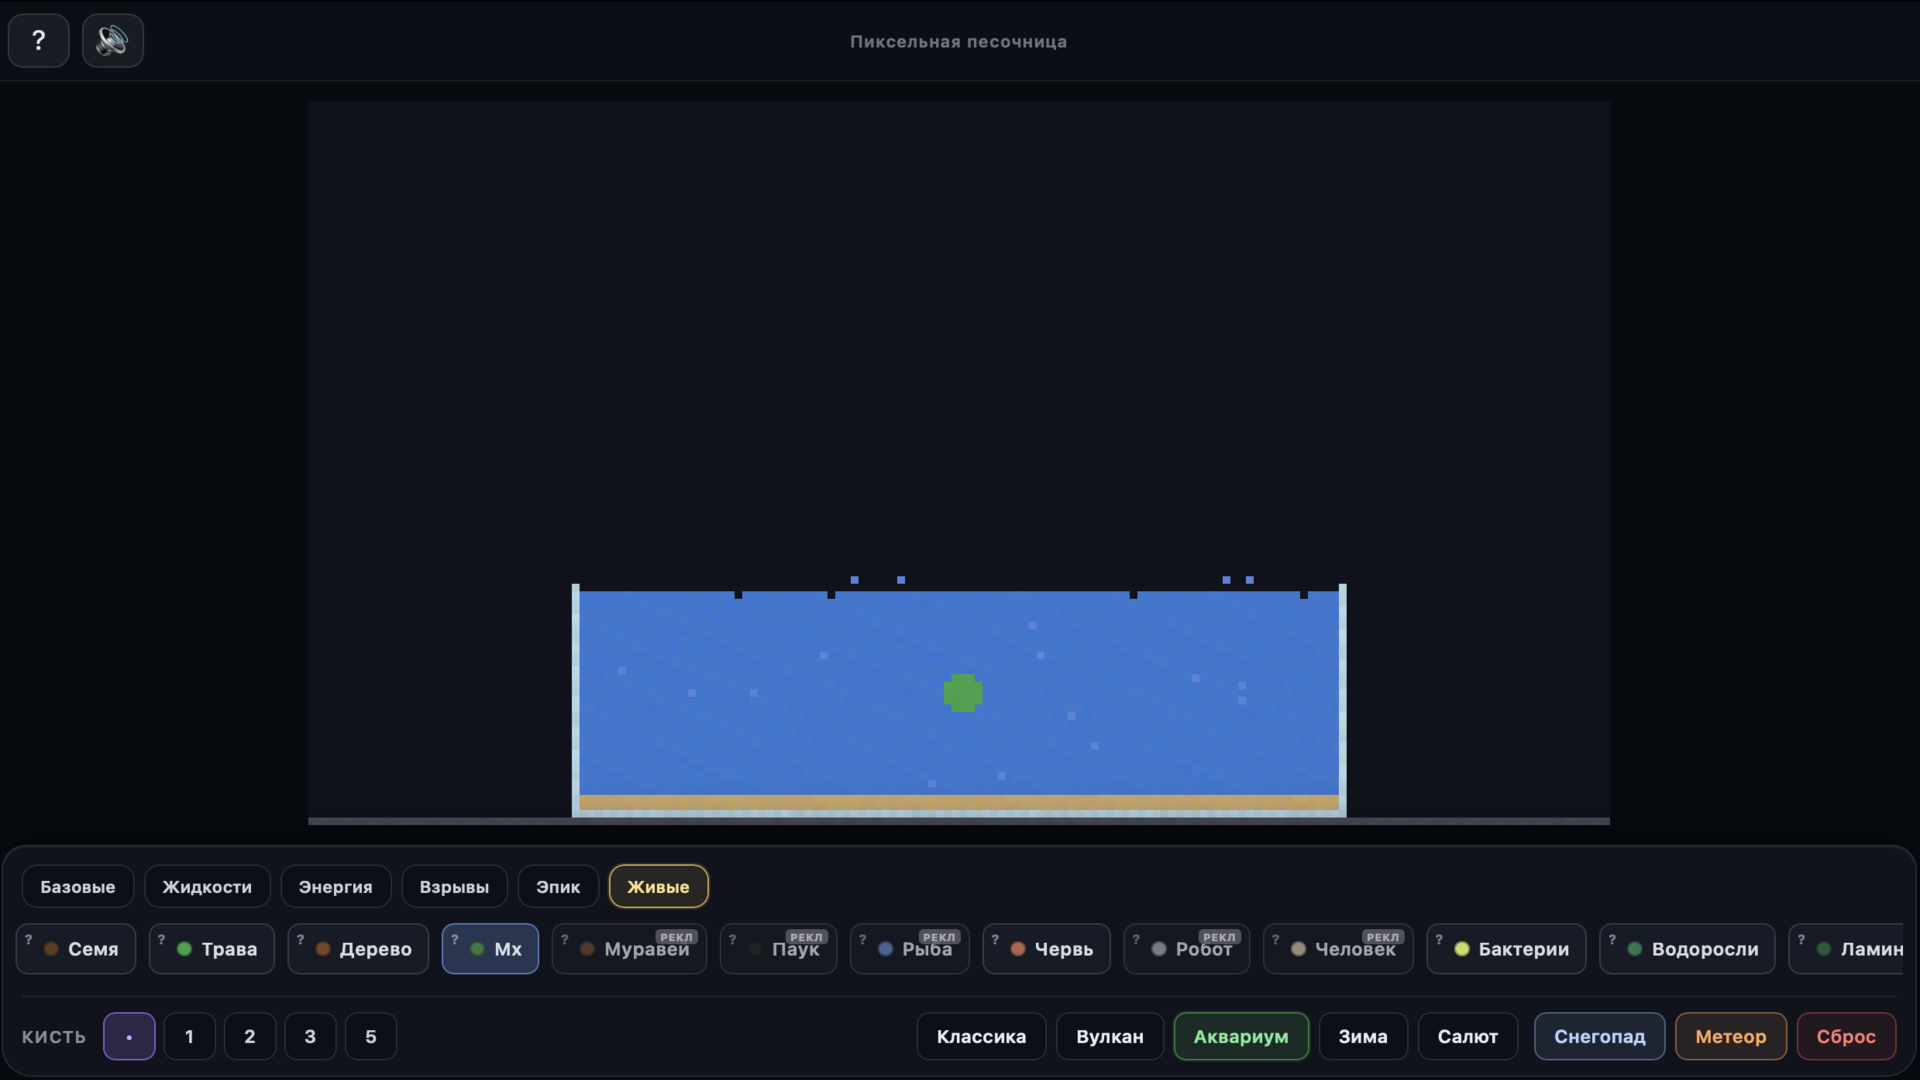
Task: Select the smallest dot brush size
Action: [x=129, y=1036]
